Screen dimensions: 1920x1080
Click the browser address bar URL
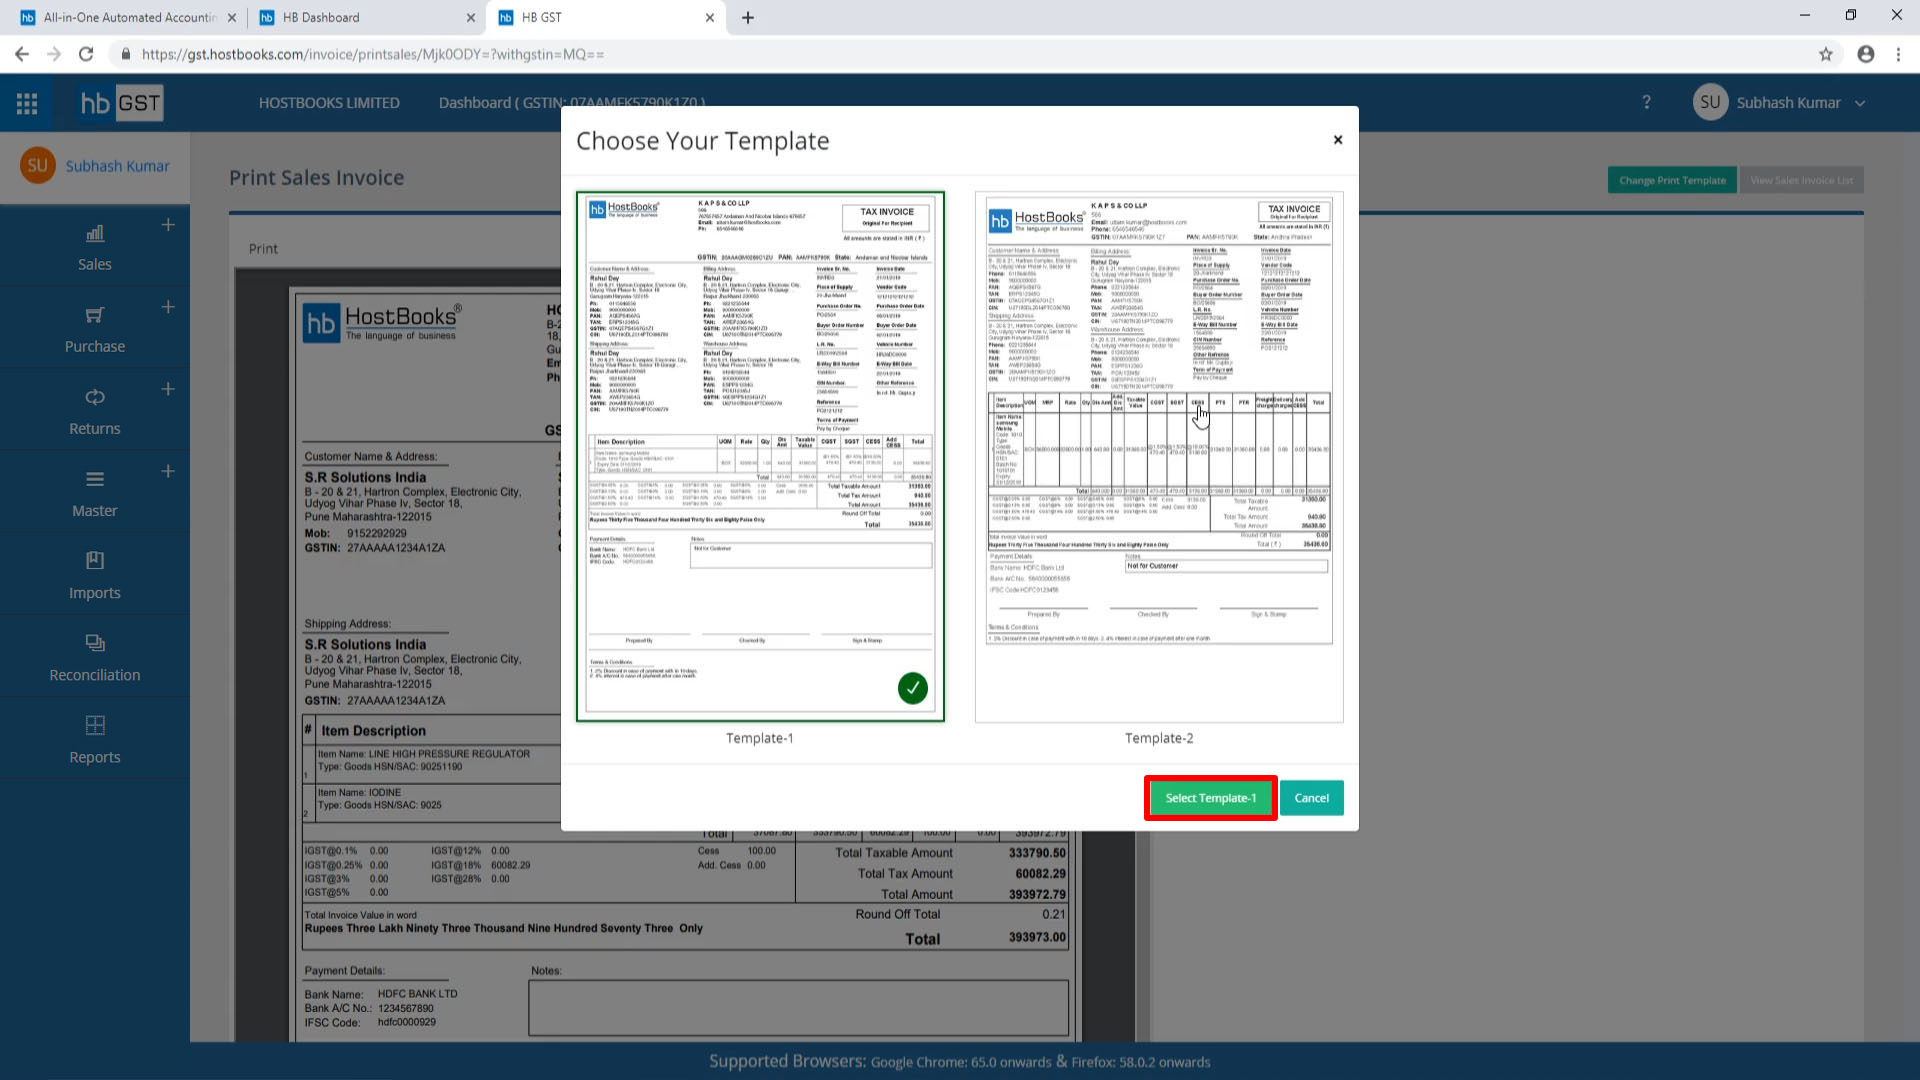pyautogui.click(x=373, y=54)
